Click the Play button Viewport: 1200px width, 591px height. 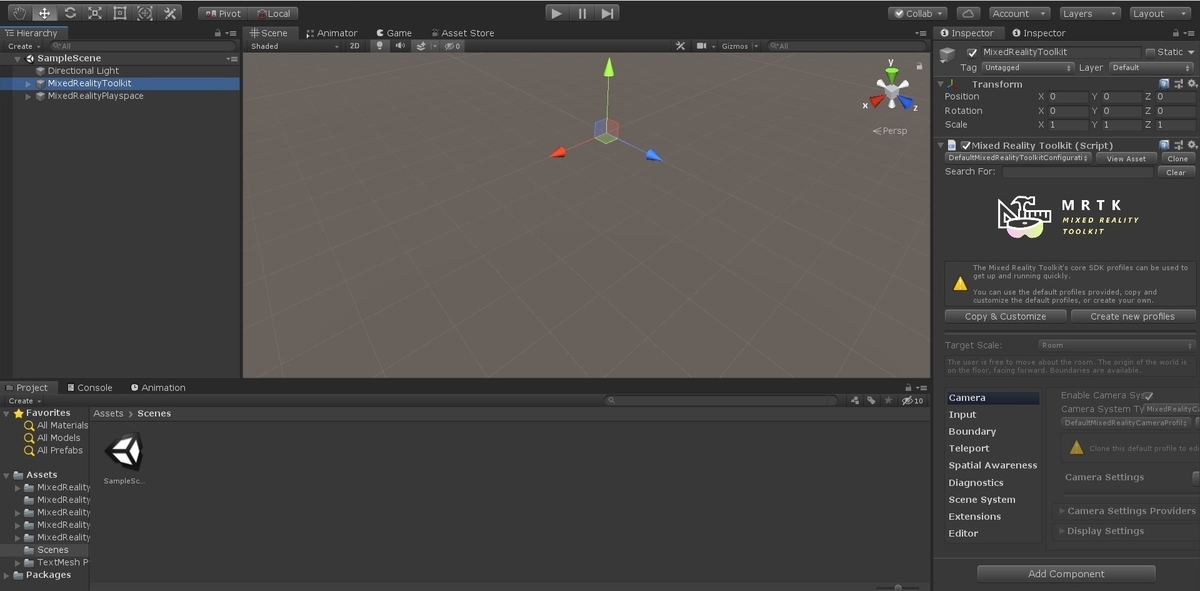557,13
